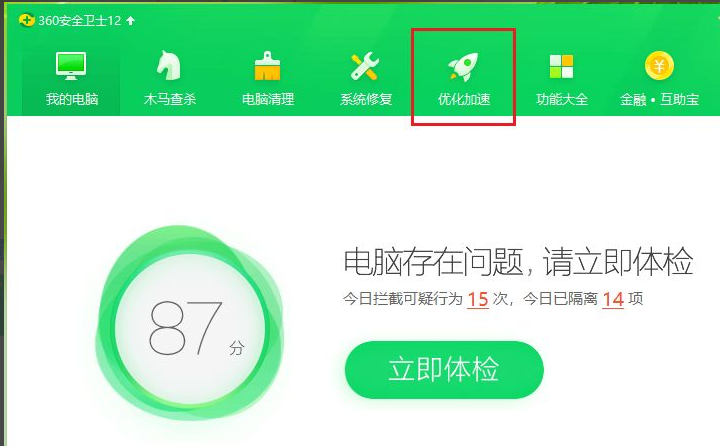Switch to the 电脑清理 tab label
The image size is (720, 446).
(268, 99)
